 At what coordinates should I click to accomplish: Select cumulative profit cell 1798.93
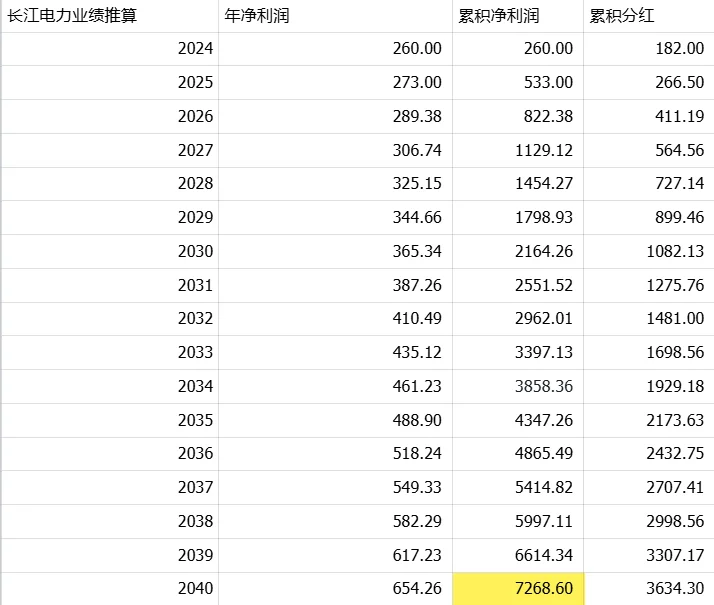pyautogui.click(x=518, y=218)
